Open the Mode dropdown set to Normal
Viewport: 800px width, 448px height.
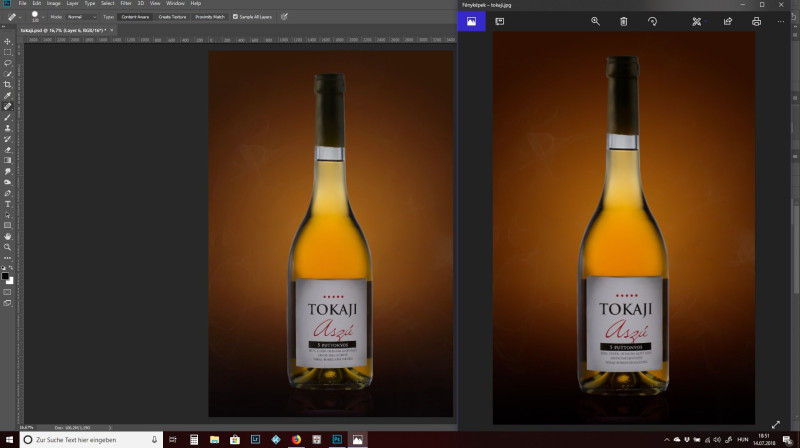(x=80, y=17)
